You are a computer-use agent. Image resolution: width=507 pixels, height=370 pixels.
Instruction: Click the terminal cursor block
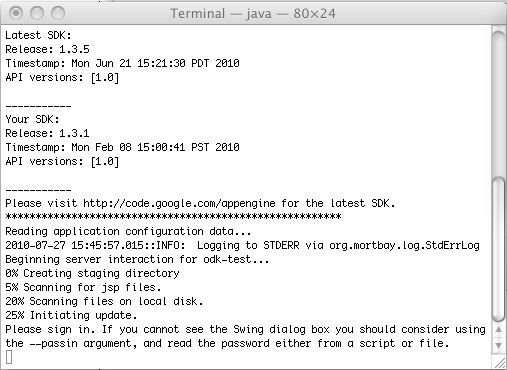[9, 357]
